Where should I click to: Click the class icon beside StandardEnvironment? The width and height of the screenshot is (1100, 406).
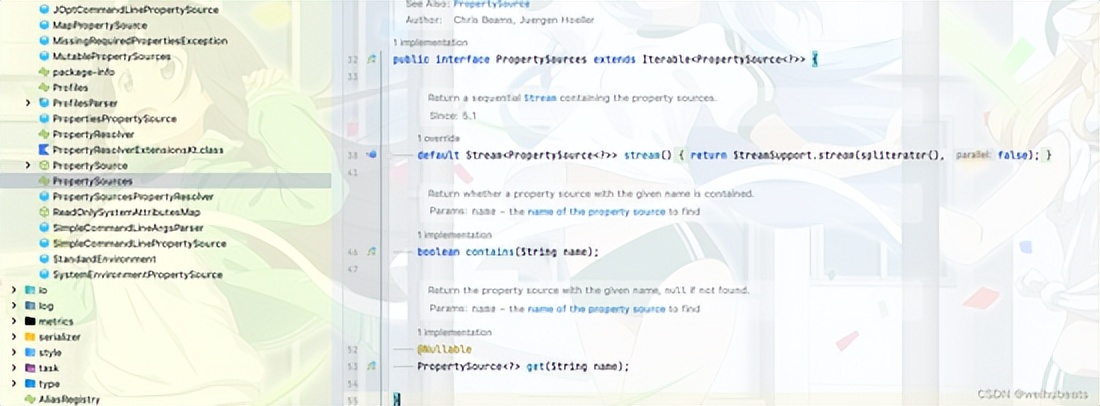click(44, 259)
